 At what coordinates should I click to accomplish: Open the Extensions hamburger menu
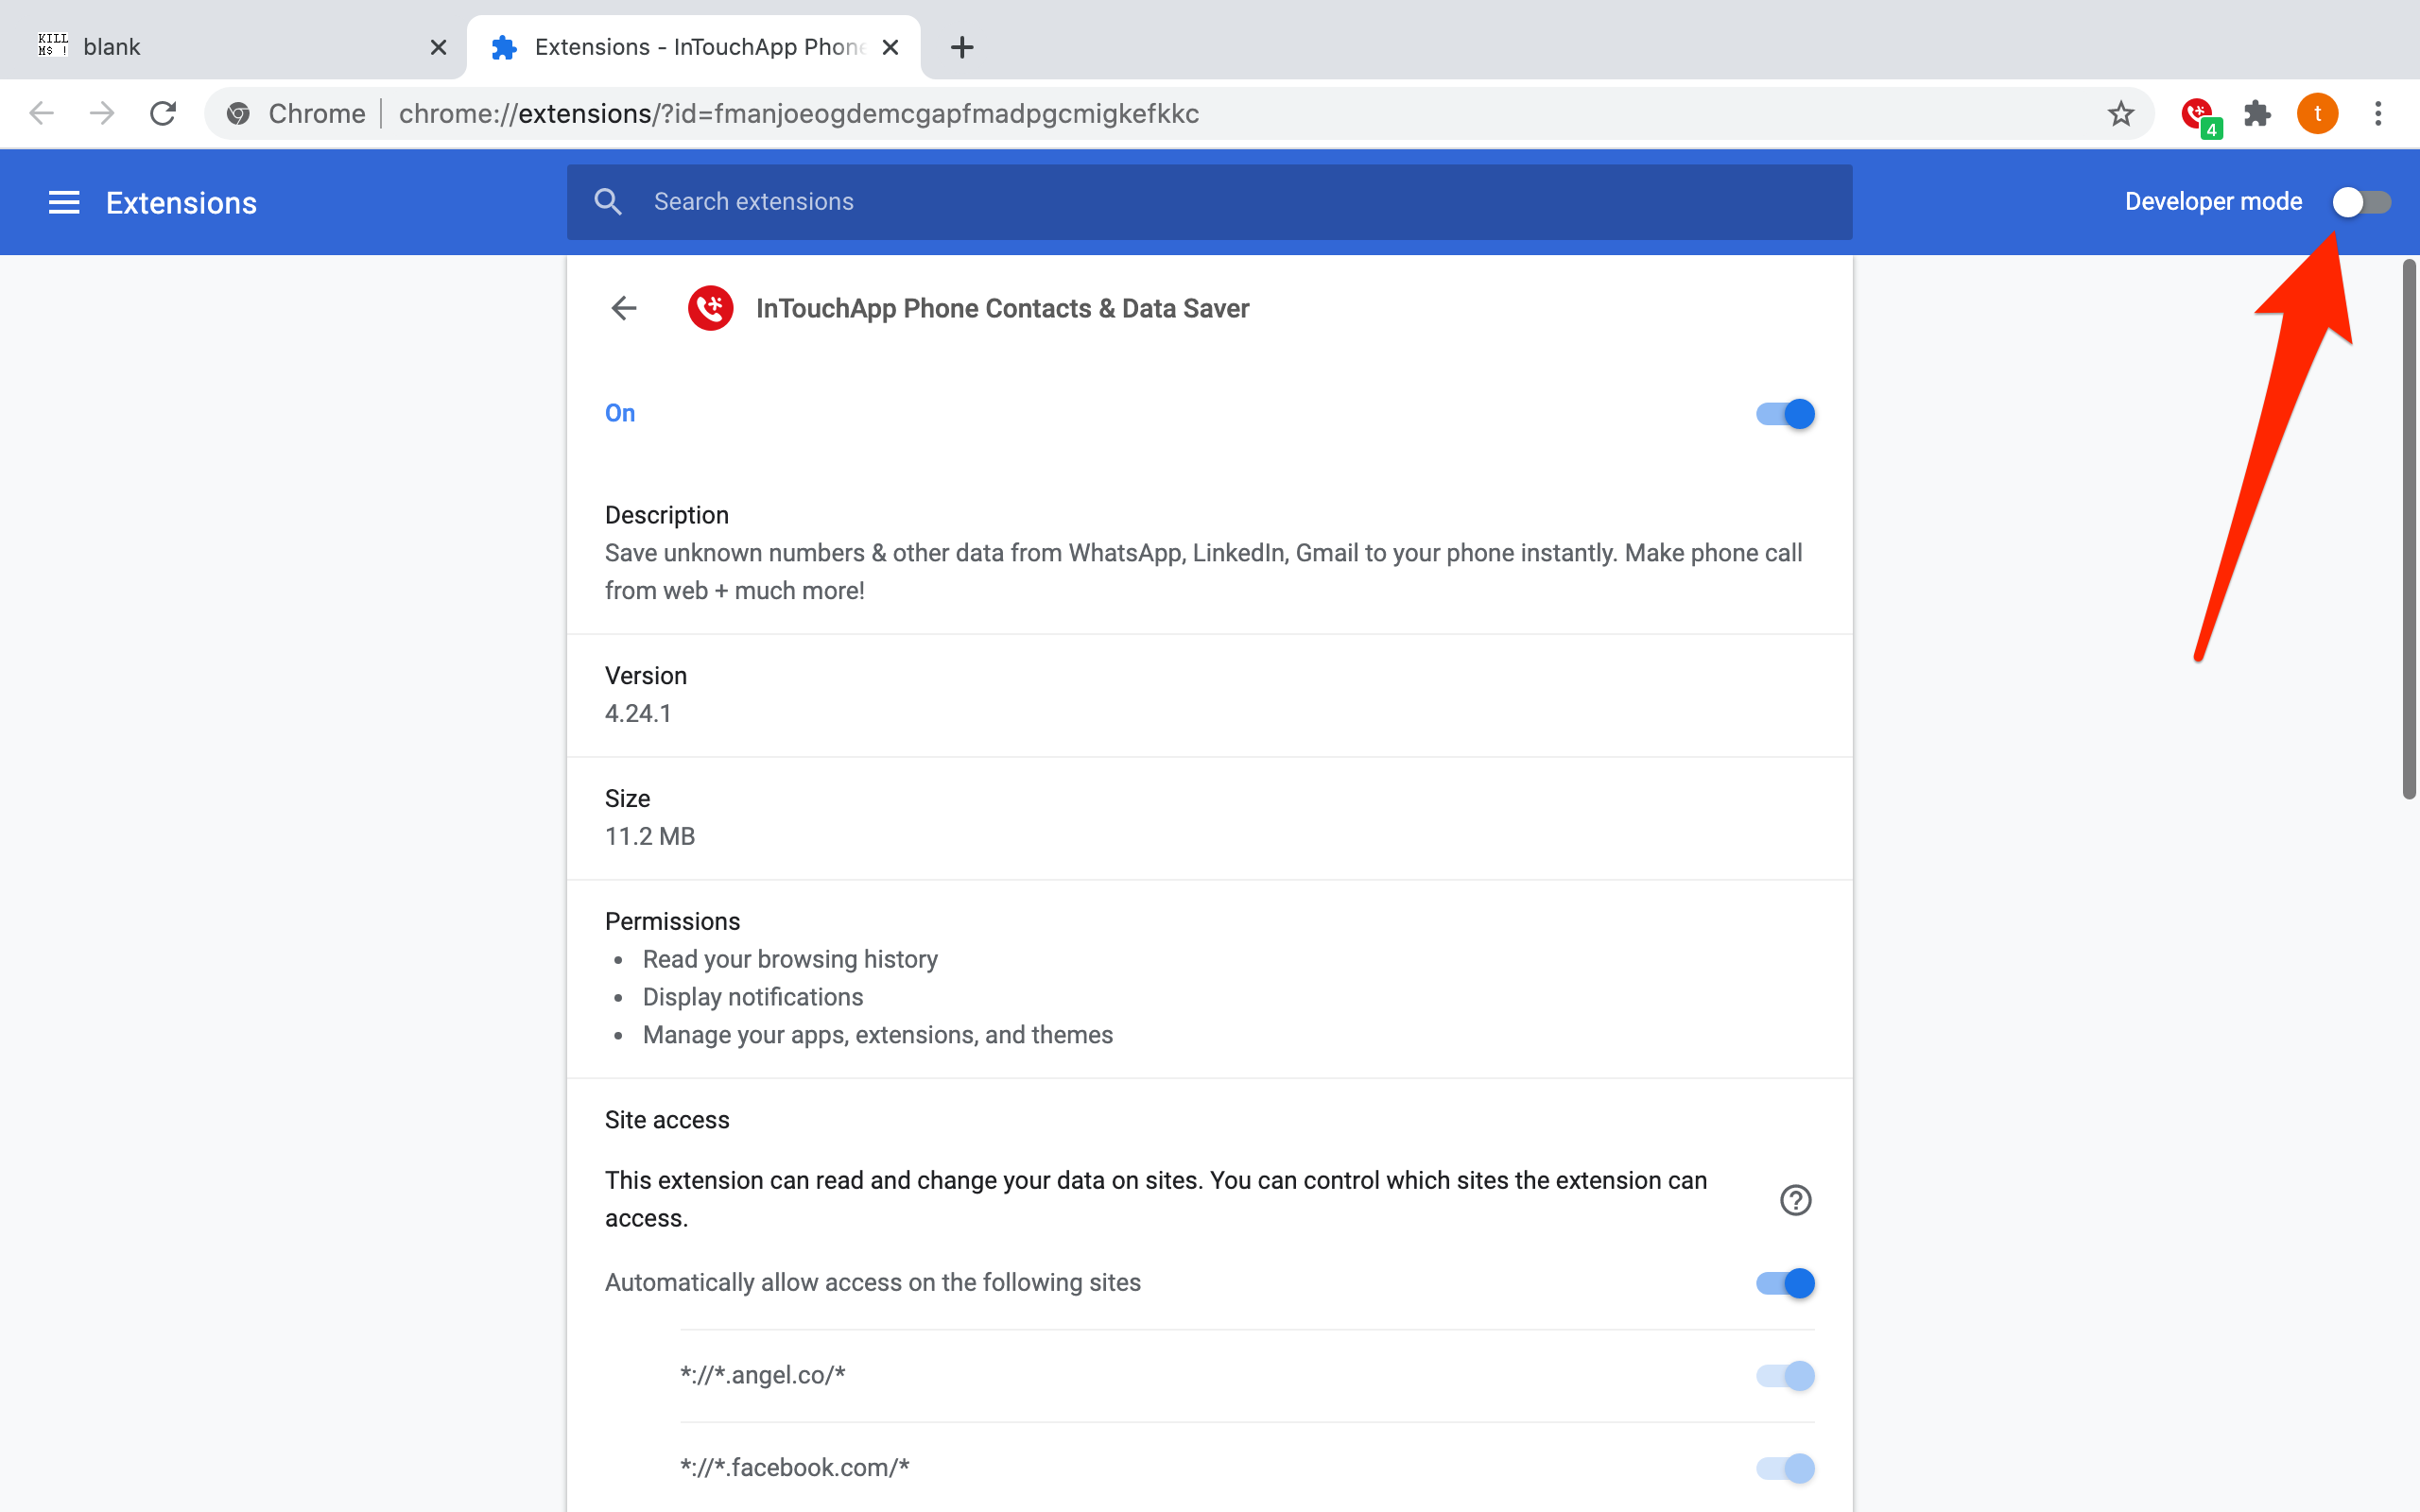pos(64,203)
